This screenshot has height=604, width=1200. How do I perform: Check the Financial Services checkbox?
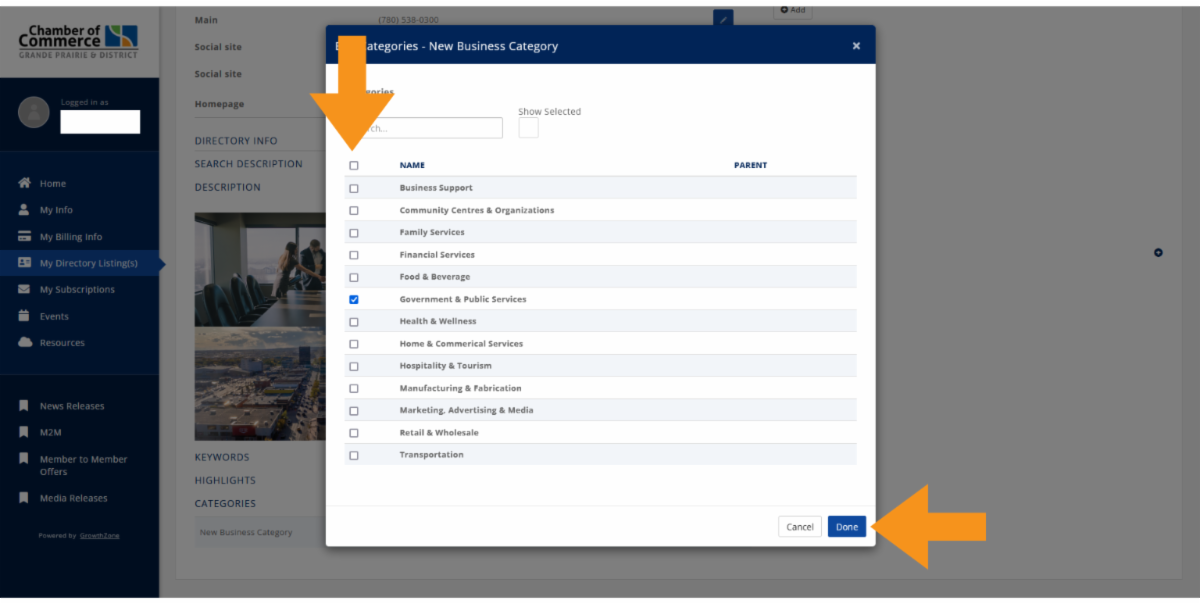point(354,255)
